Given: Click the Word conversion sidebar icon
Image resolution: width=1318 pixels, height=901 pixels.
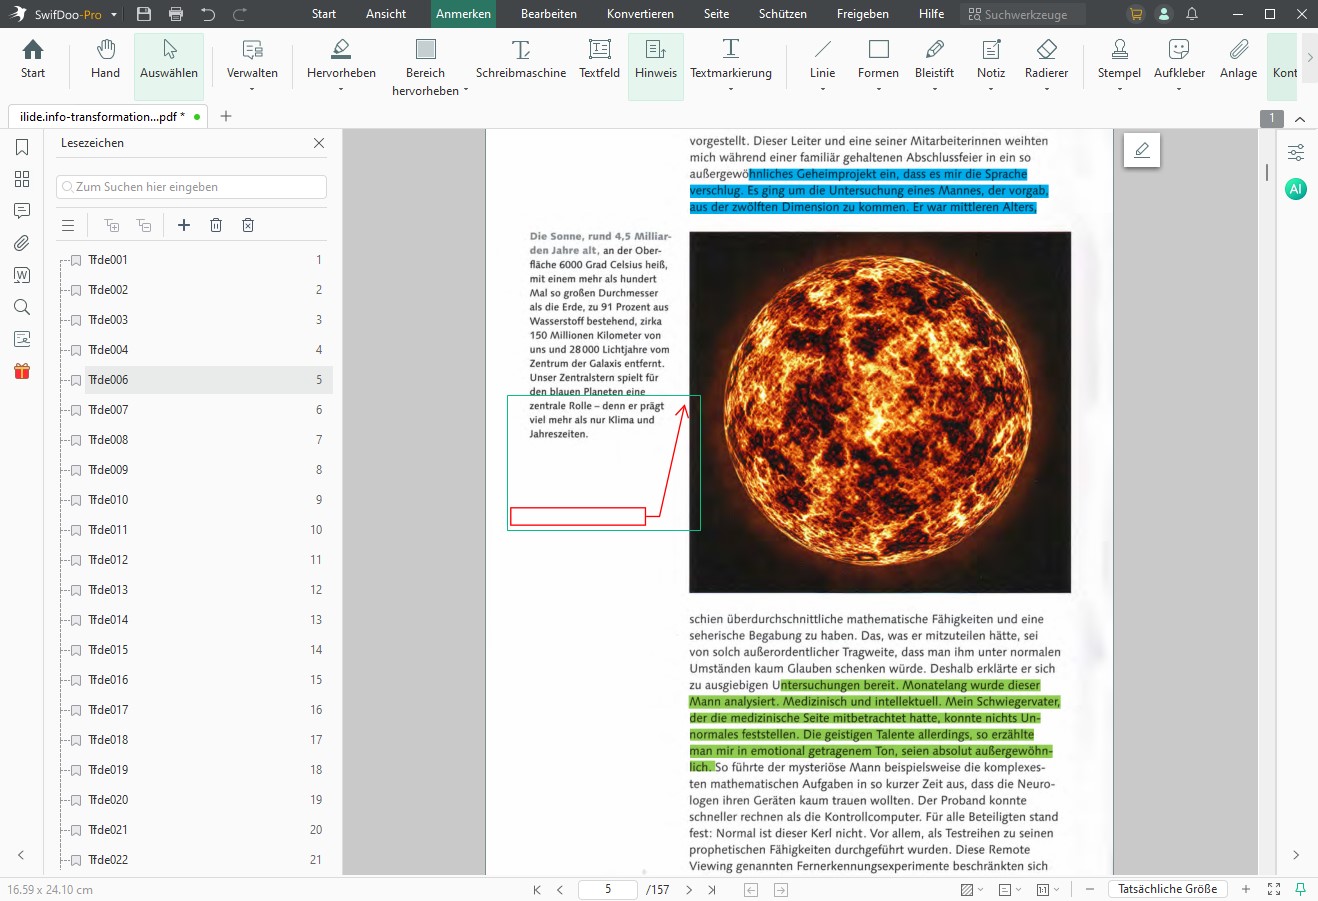Looking at the screenshot, I should 22,275.
